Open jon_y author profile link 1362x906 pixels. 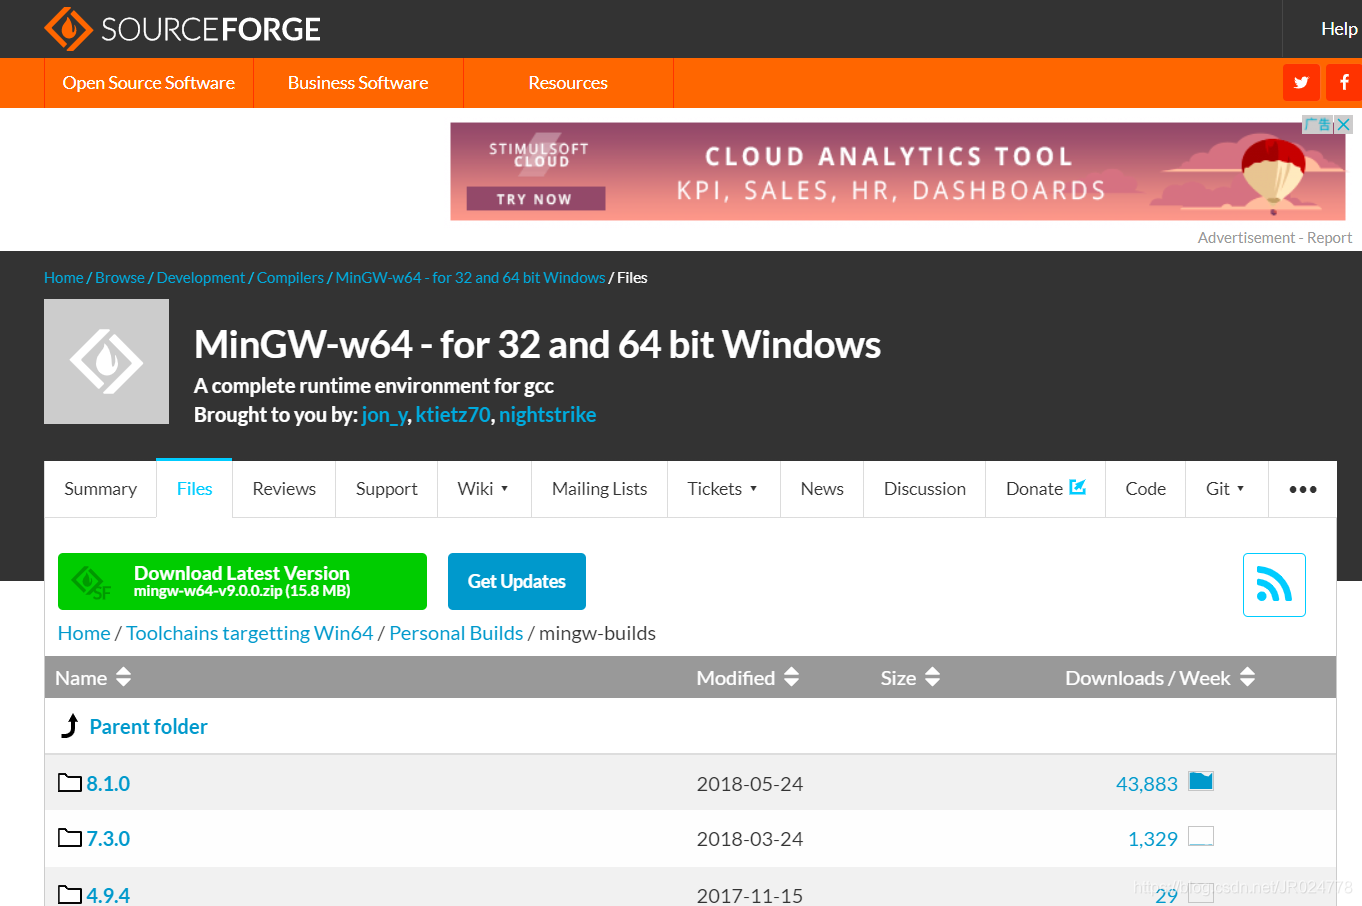384,415
